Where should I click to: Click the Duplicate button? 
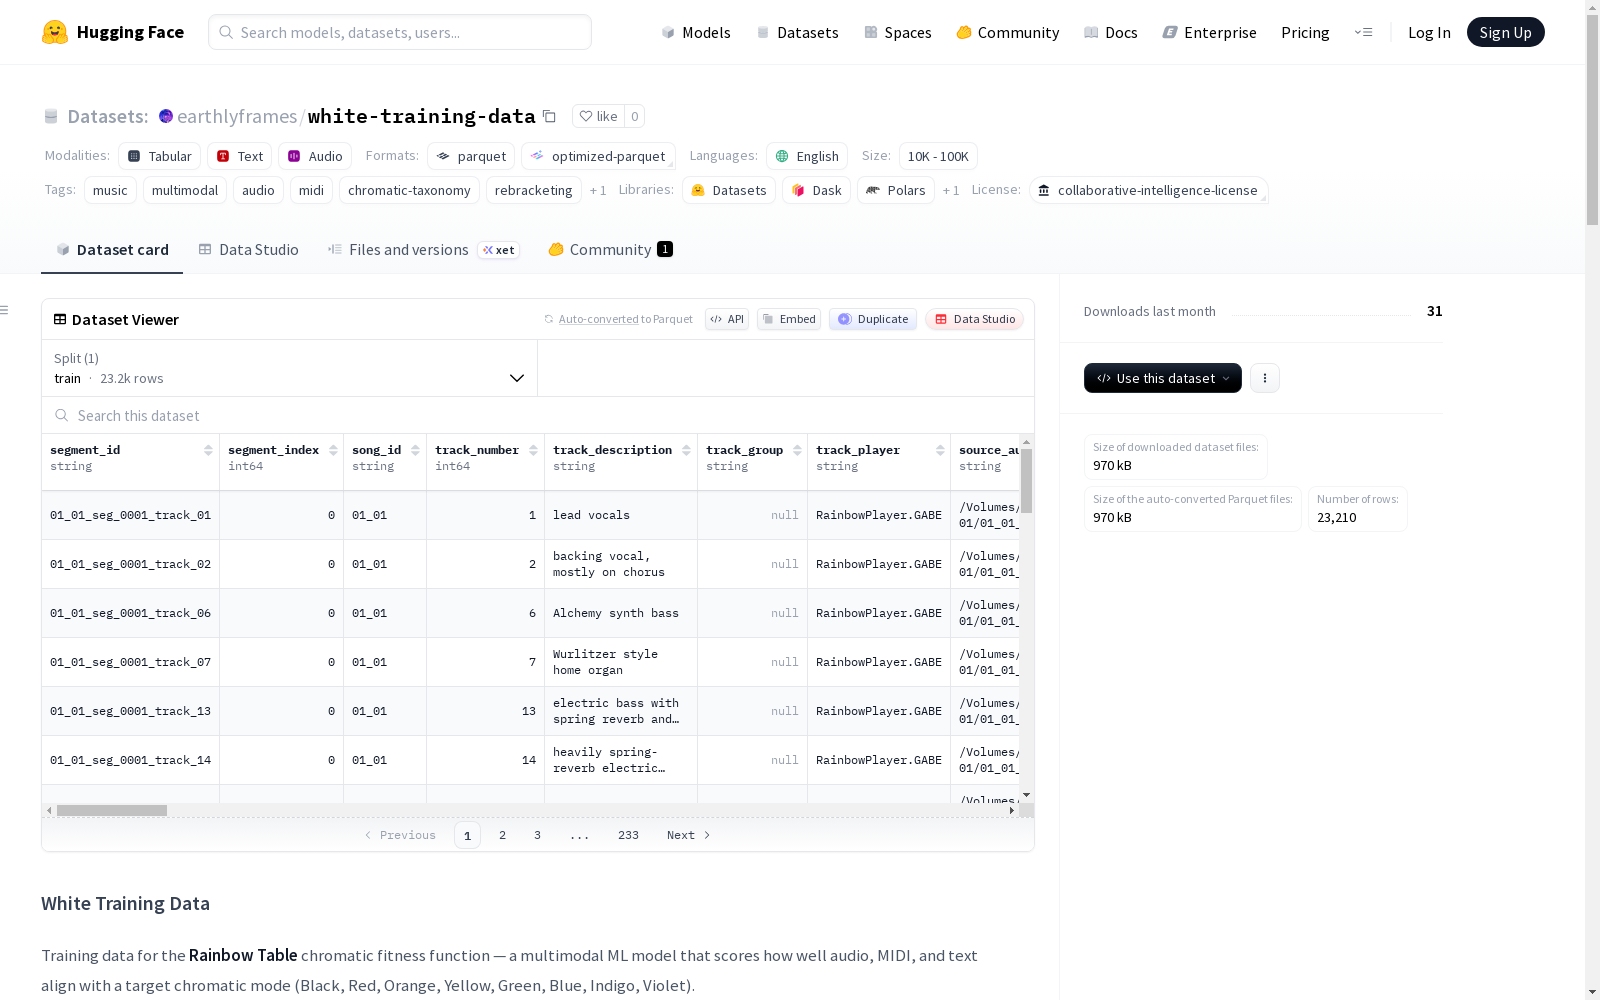(873, 319)
